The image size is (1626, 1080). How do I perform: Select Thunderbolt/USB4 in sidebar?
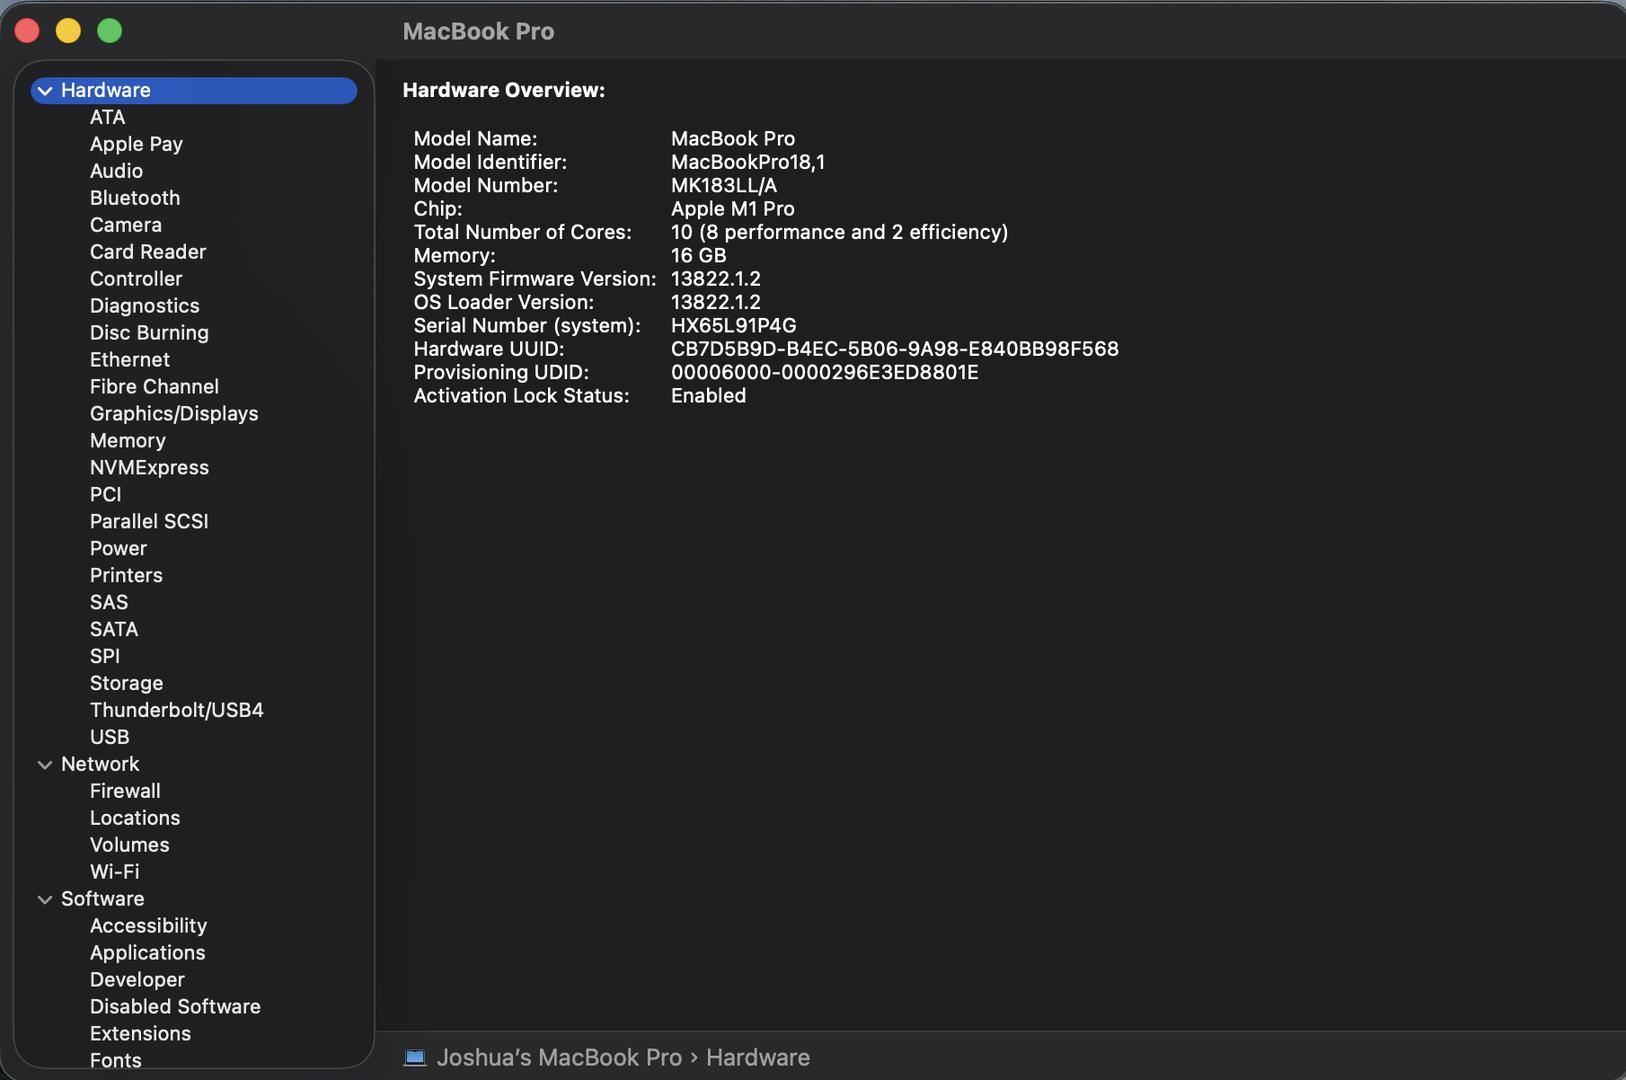point(177,710)
